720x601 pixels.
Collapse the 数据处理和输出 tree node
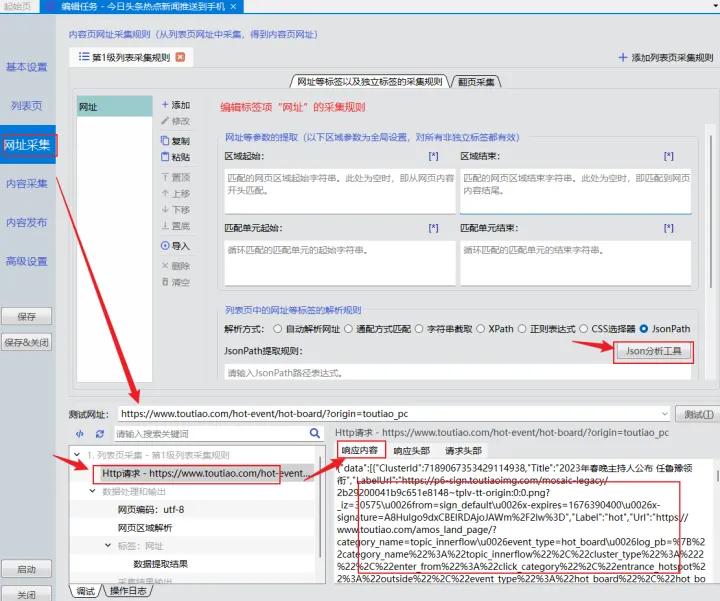(x=92, y=491)
